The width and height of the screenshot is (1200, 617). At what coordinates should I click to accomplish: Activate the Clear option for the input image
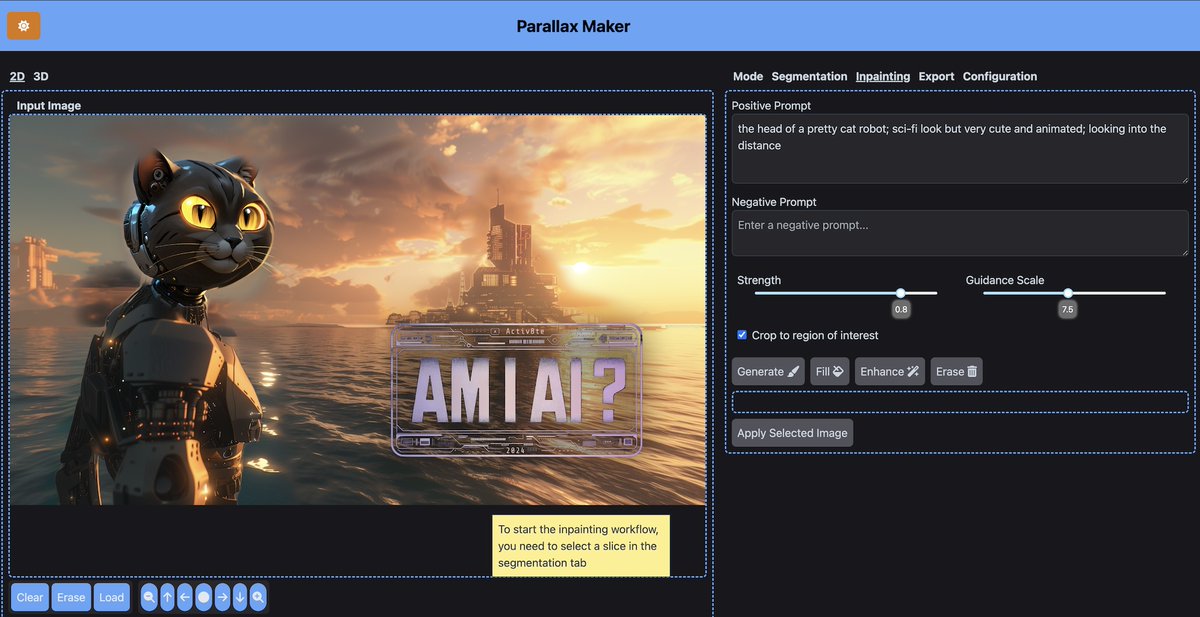29,597
